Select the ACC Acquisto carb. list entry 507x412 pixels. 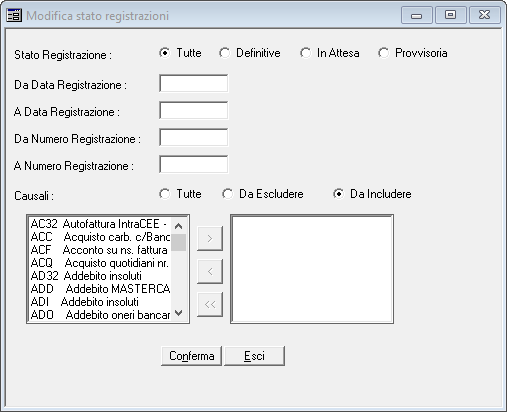click(x=100, y=237)
